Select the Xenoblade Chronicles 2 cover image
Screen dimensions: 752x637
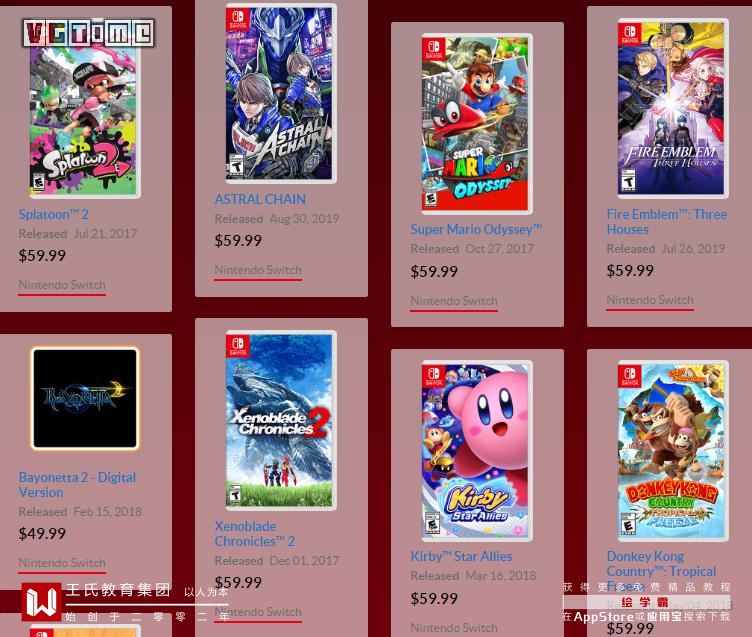pyautogui.click(x=281, y=420)
